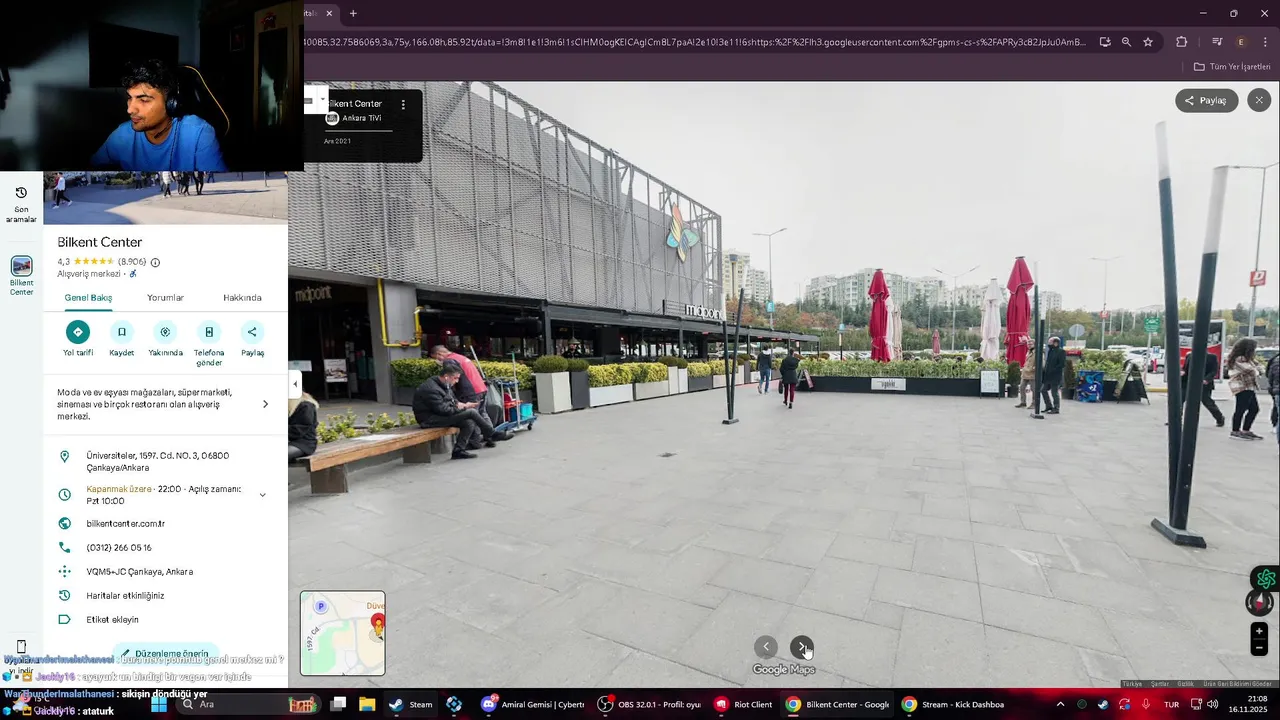Expand the place description chevron

click(265, 404)
